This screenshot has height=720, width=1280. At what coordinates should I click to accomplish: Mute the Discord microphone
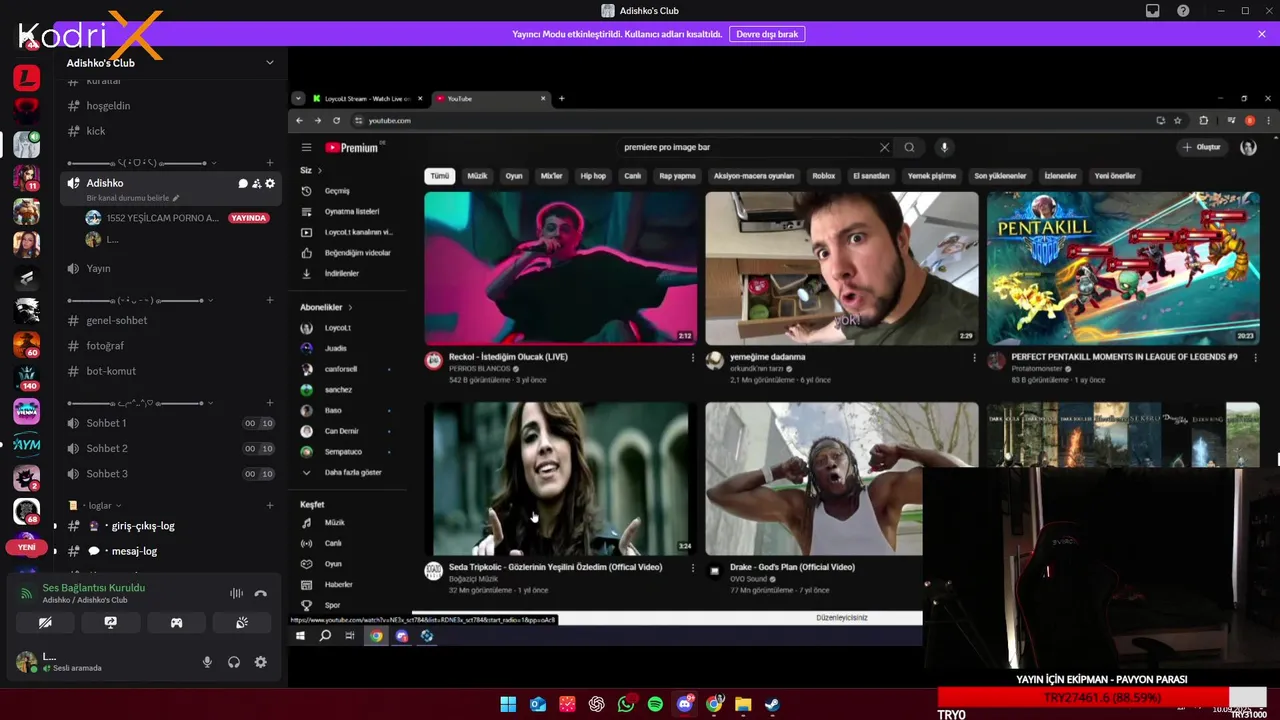tap(207, 662)
